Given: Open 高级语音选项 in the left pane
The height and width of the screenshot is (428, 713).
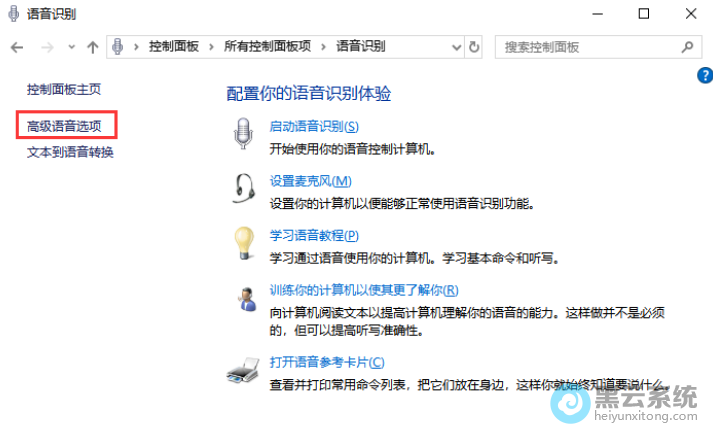Looking at the screenshot, I should [65, 125].
